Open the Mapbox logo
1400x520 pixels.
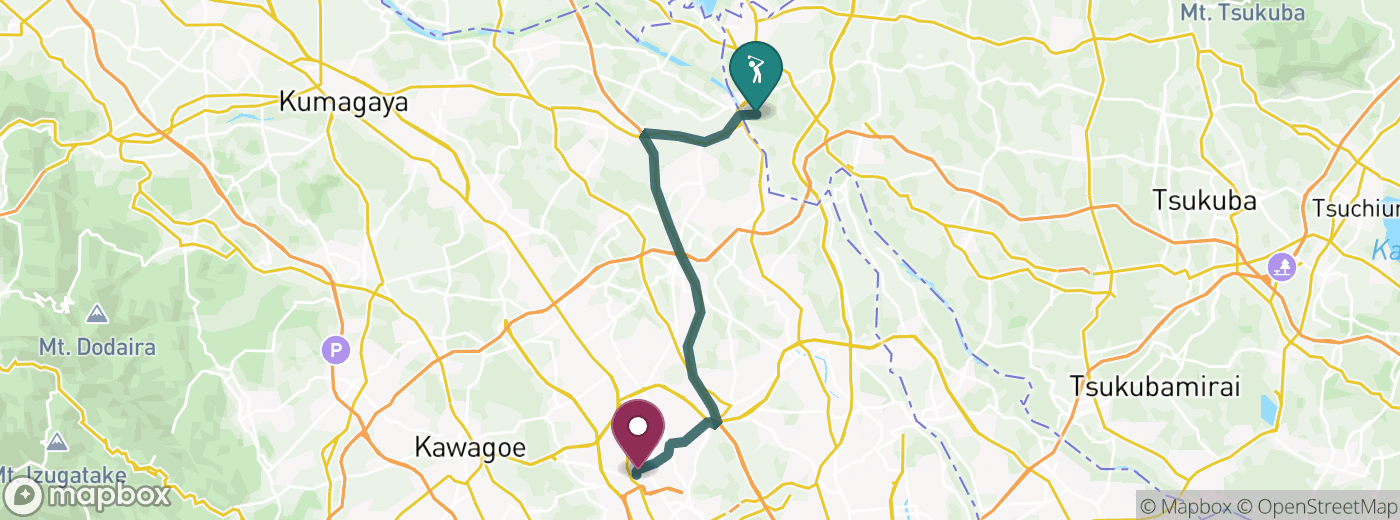pos(87,495)
